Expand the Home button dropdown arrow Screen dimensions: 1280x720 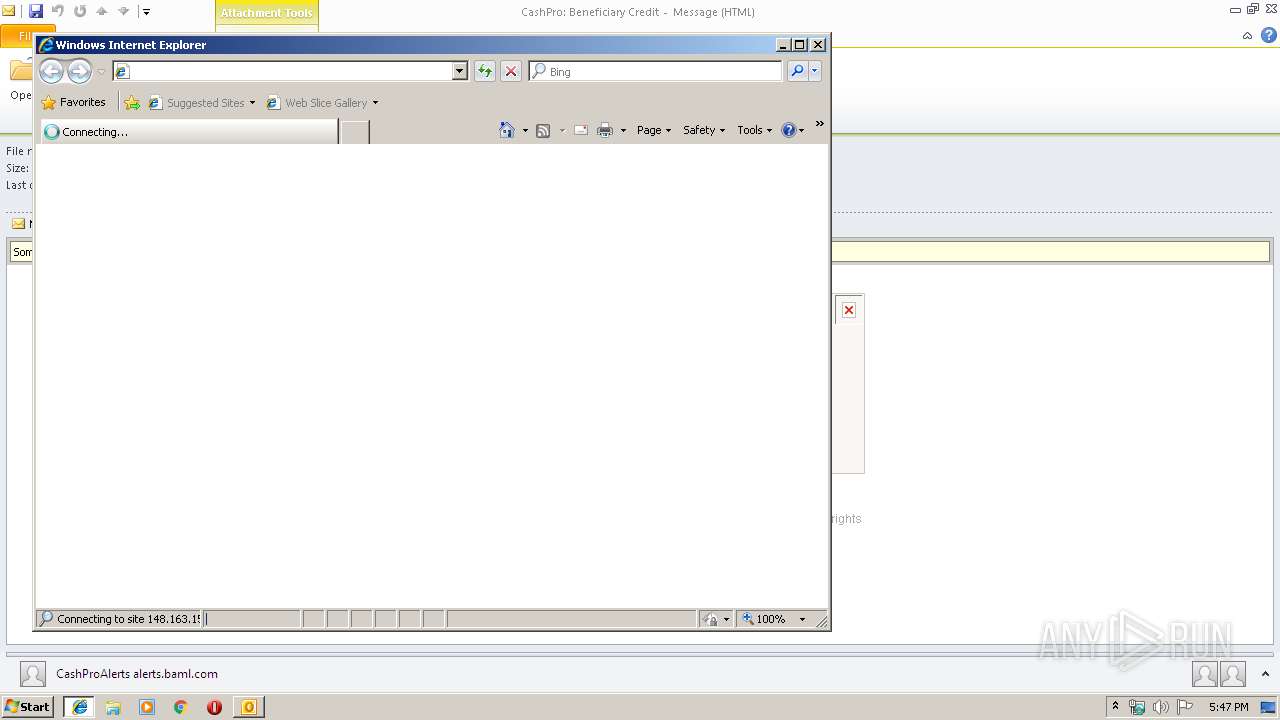pyautogui.click(x=525, y=130)
